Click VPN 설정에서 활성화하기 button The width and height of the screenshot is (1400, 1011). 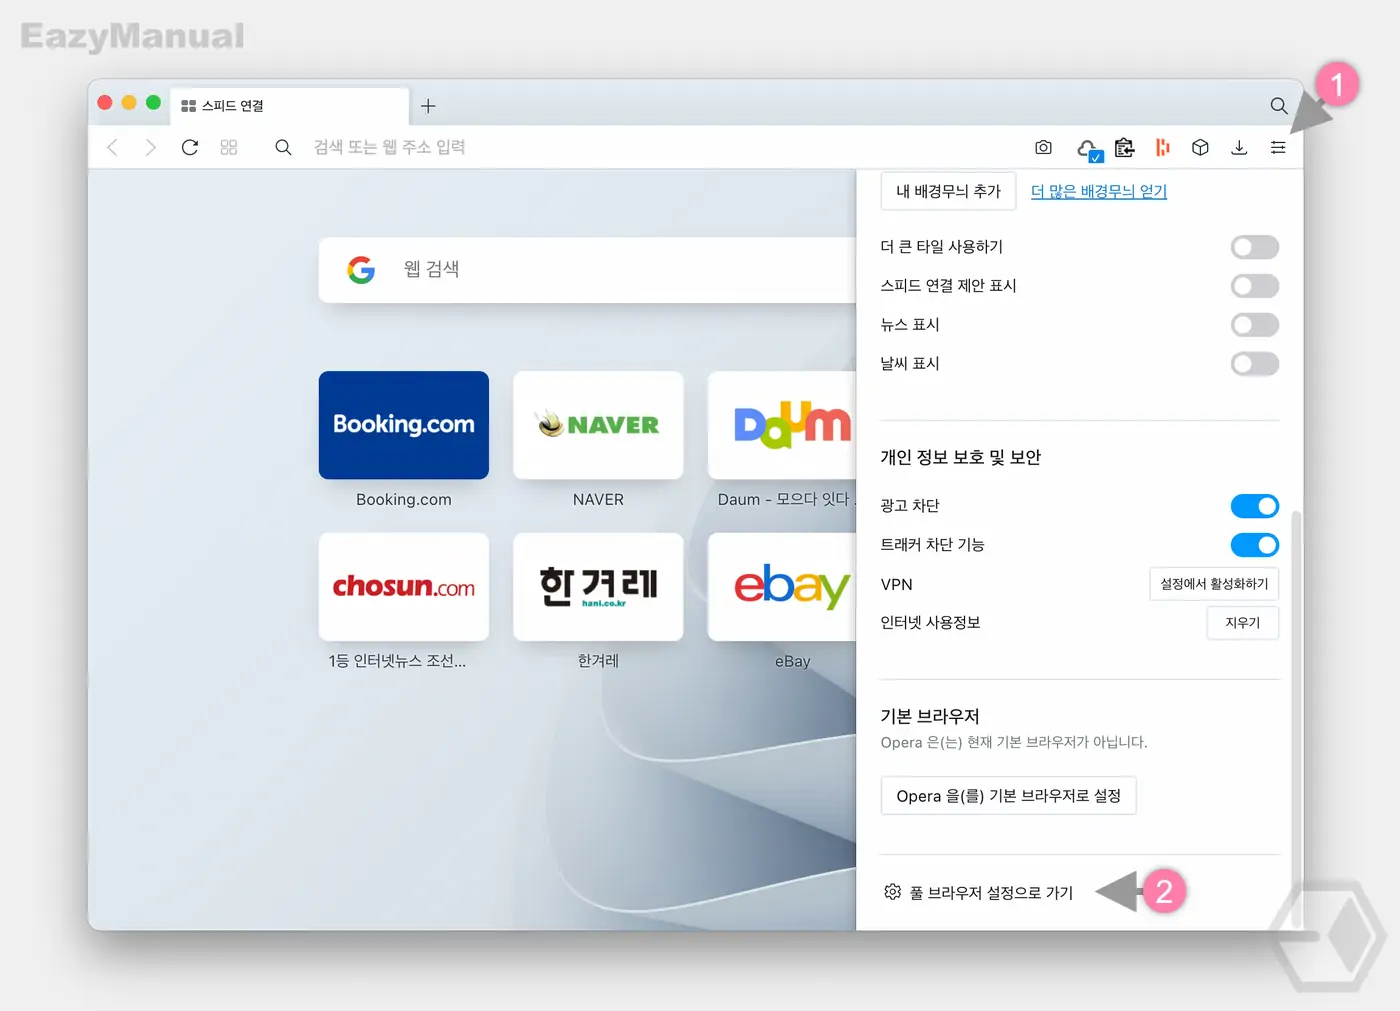pos(1214,584)
